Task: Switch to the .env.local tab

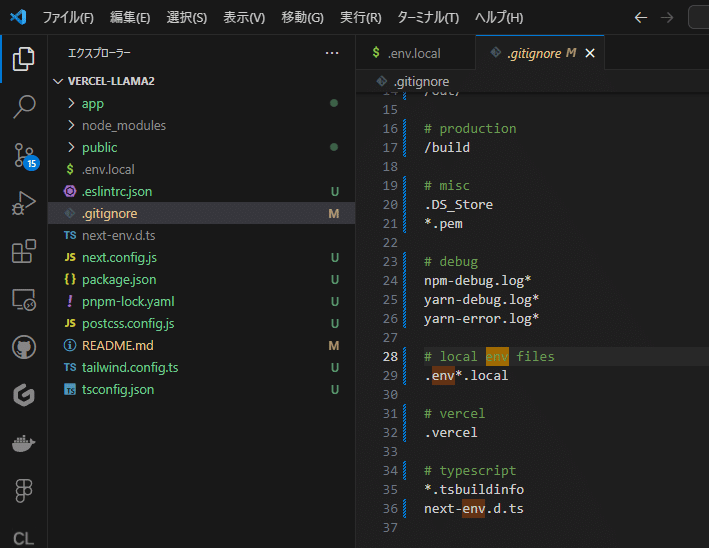Action: tap(407, 53)
